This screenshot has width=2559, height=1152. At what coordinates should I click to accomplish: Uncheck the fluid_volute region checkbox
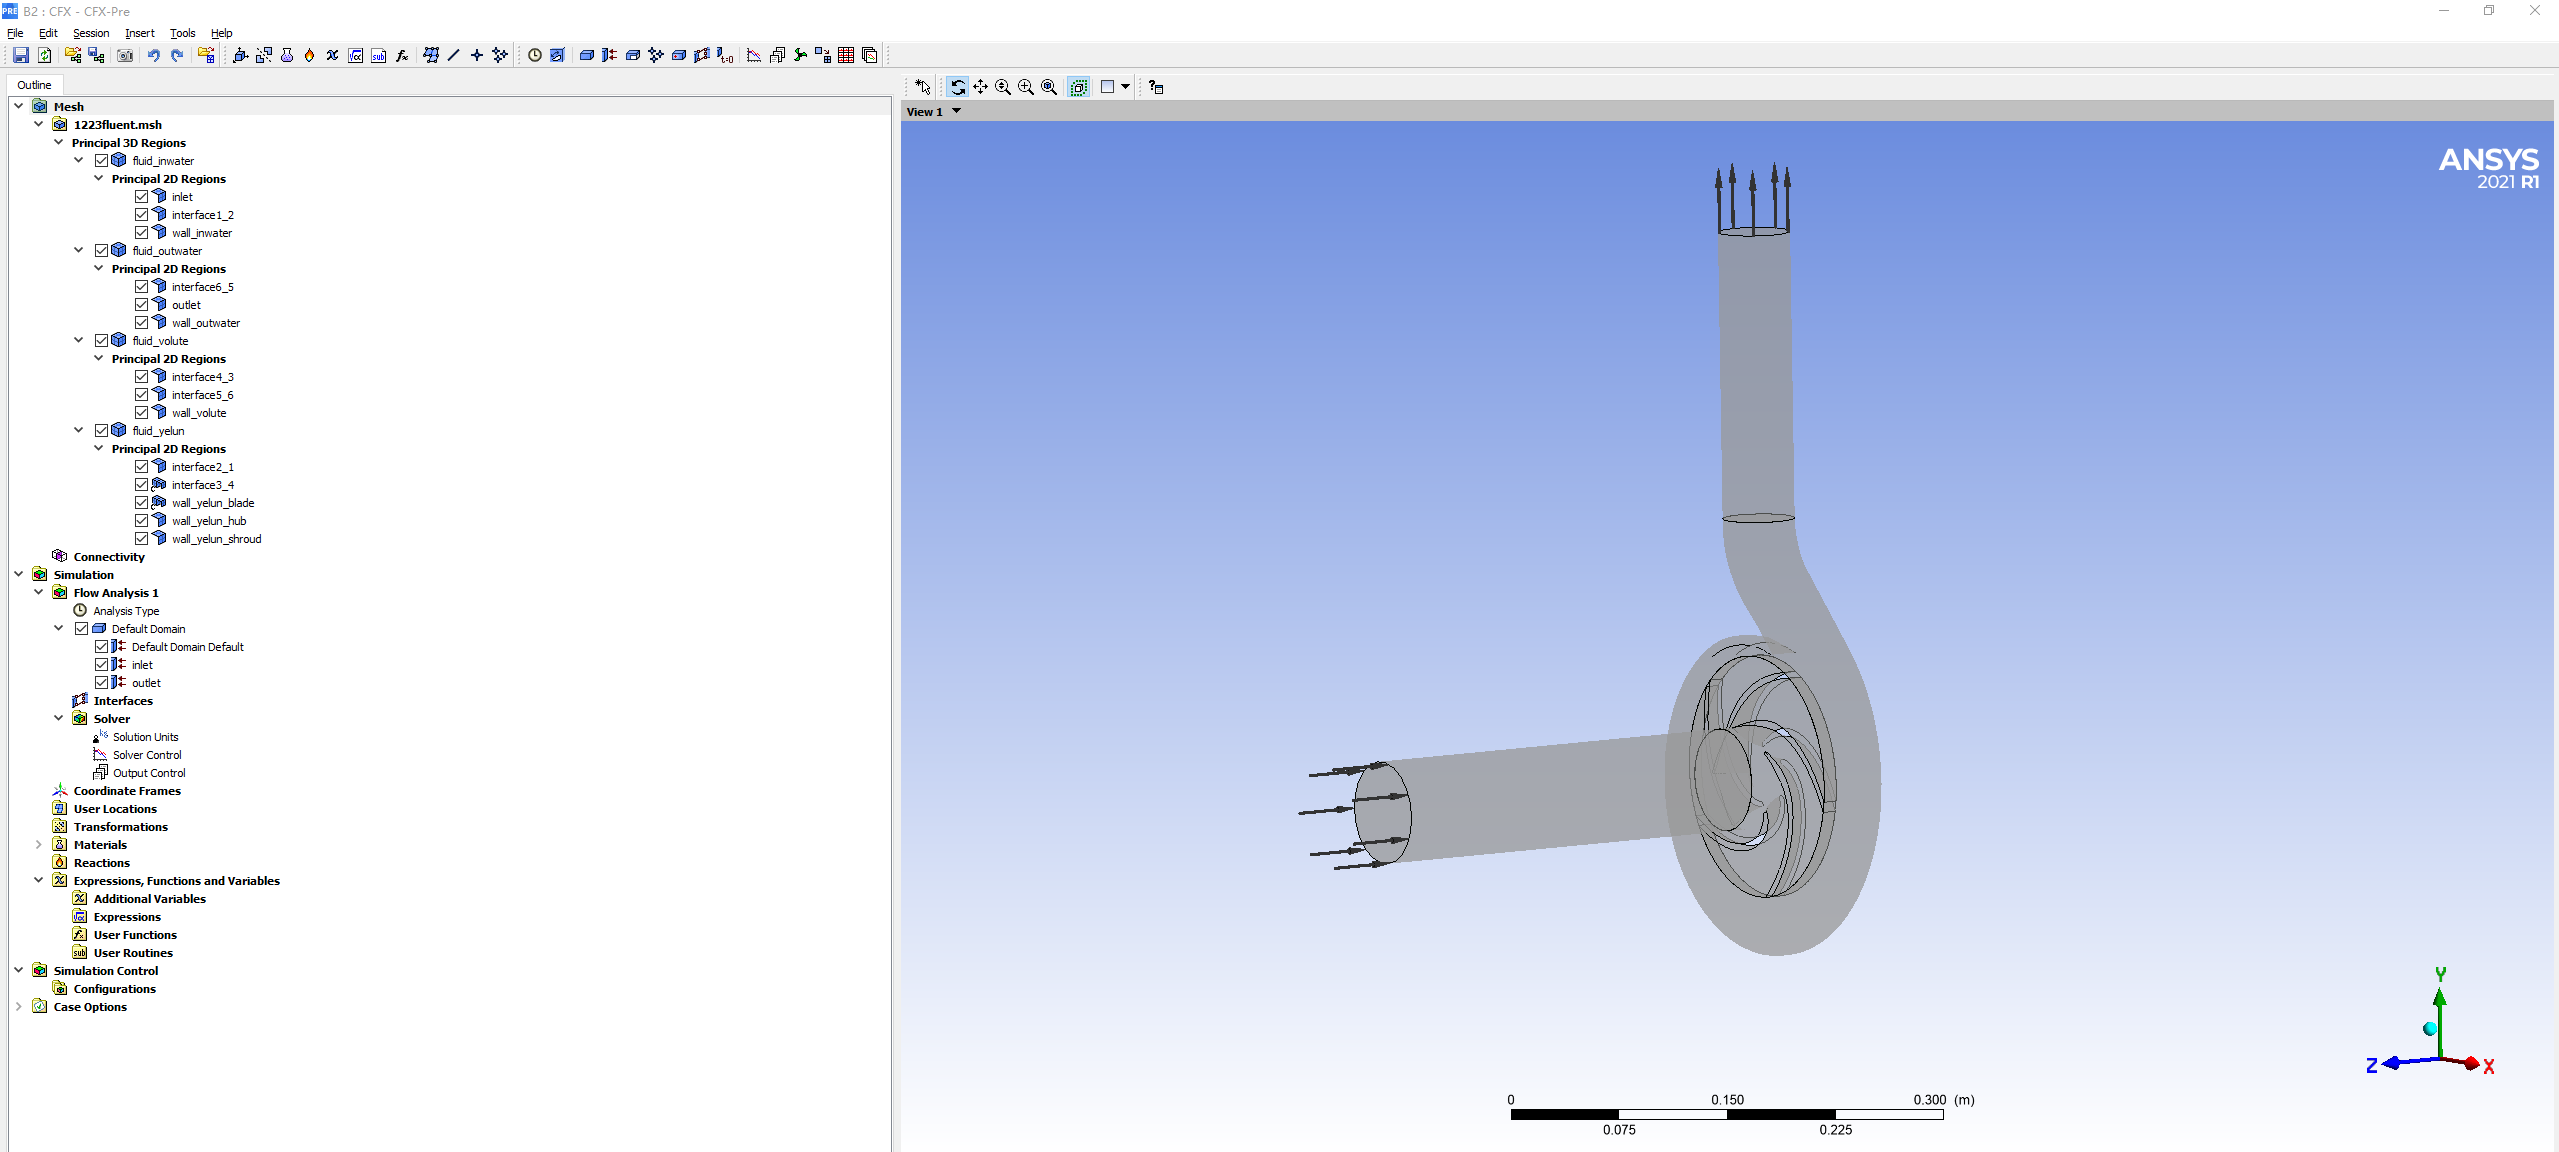tap(102, 341)
